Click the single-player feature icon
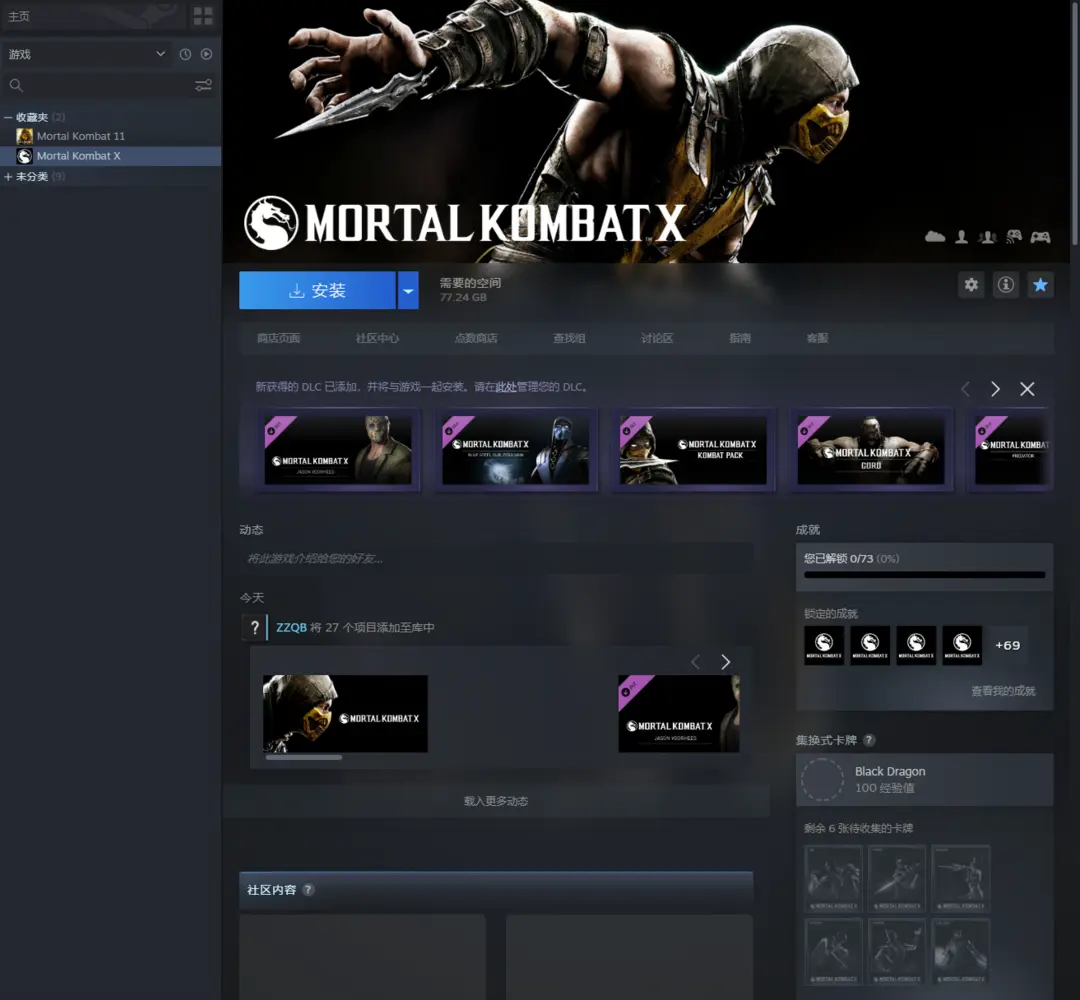The image size is (1080, 1000). [x=961, y=237]
